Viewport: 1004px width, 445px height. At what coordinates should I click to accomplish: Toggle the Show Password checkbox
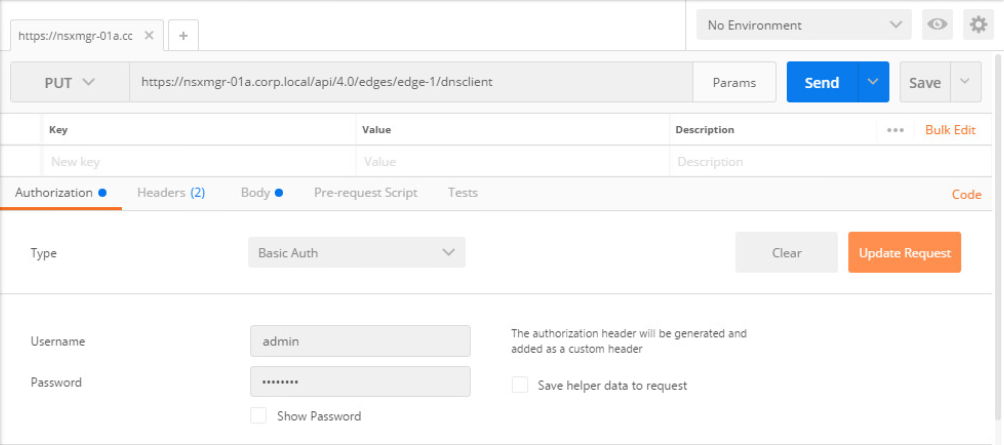pyautogui.click(x=258, y=416)
